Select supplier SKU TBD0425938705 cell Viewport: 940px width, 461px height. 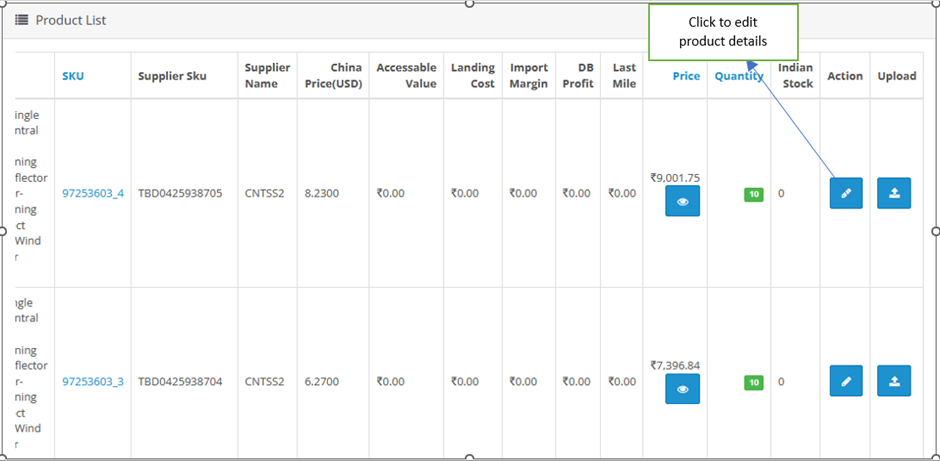tap(180, 193)
